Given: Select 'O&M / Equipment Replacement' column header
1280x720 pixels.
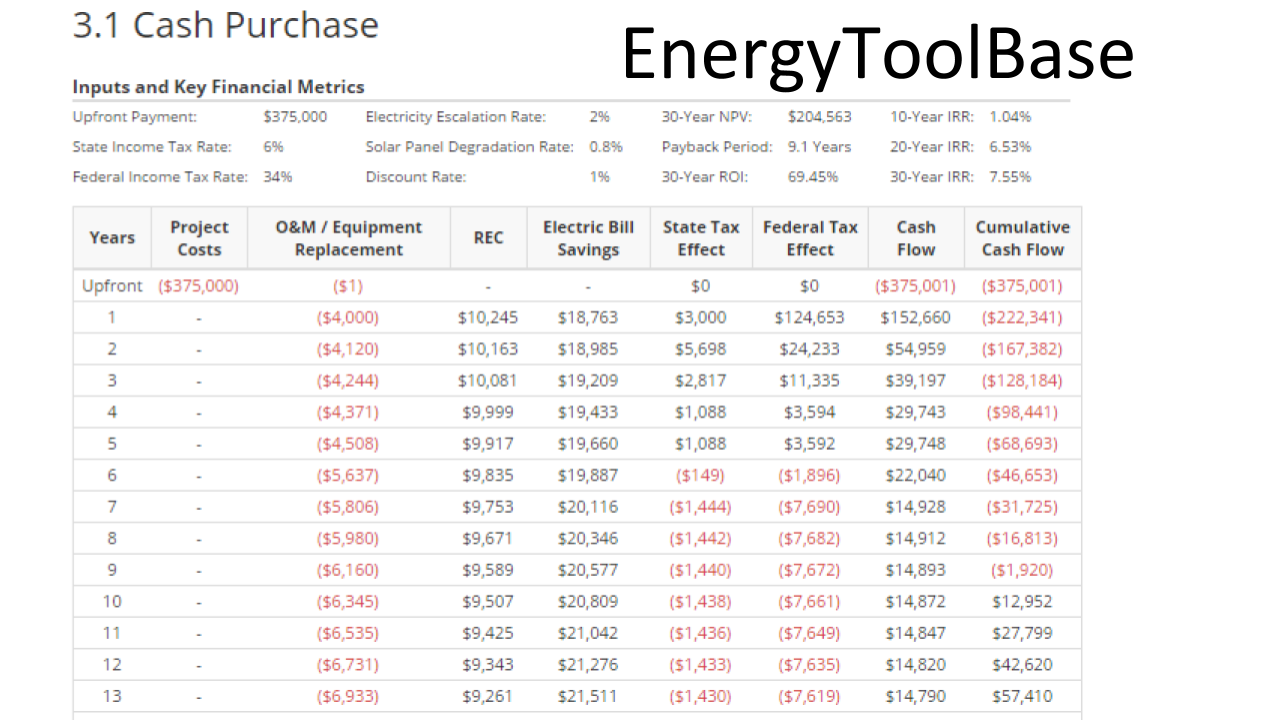Looking at the screenshot, I should pos(349,238).
